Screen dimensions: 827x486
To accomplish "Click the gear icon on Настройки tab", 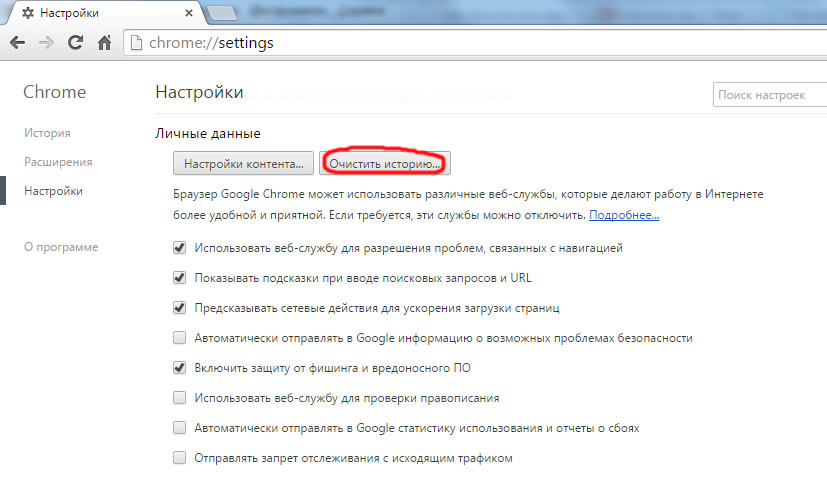I will (28, 13).
